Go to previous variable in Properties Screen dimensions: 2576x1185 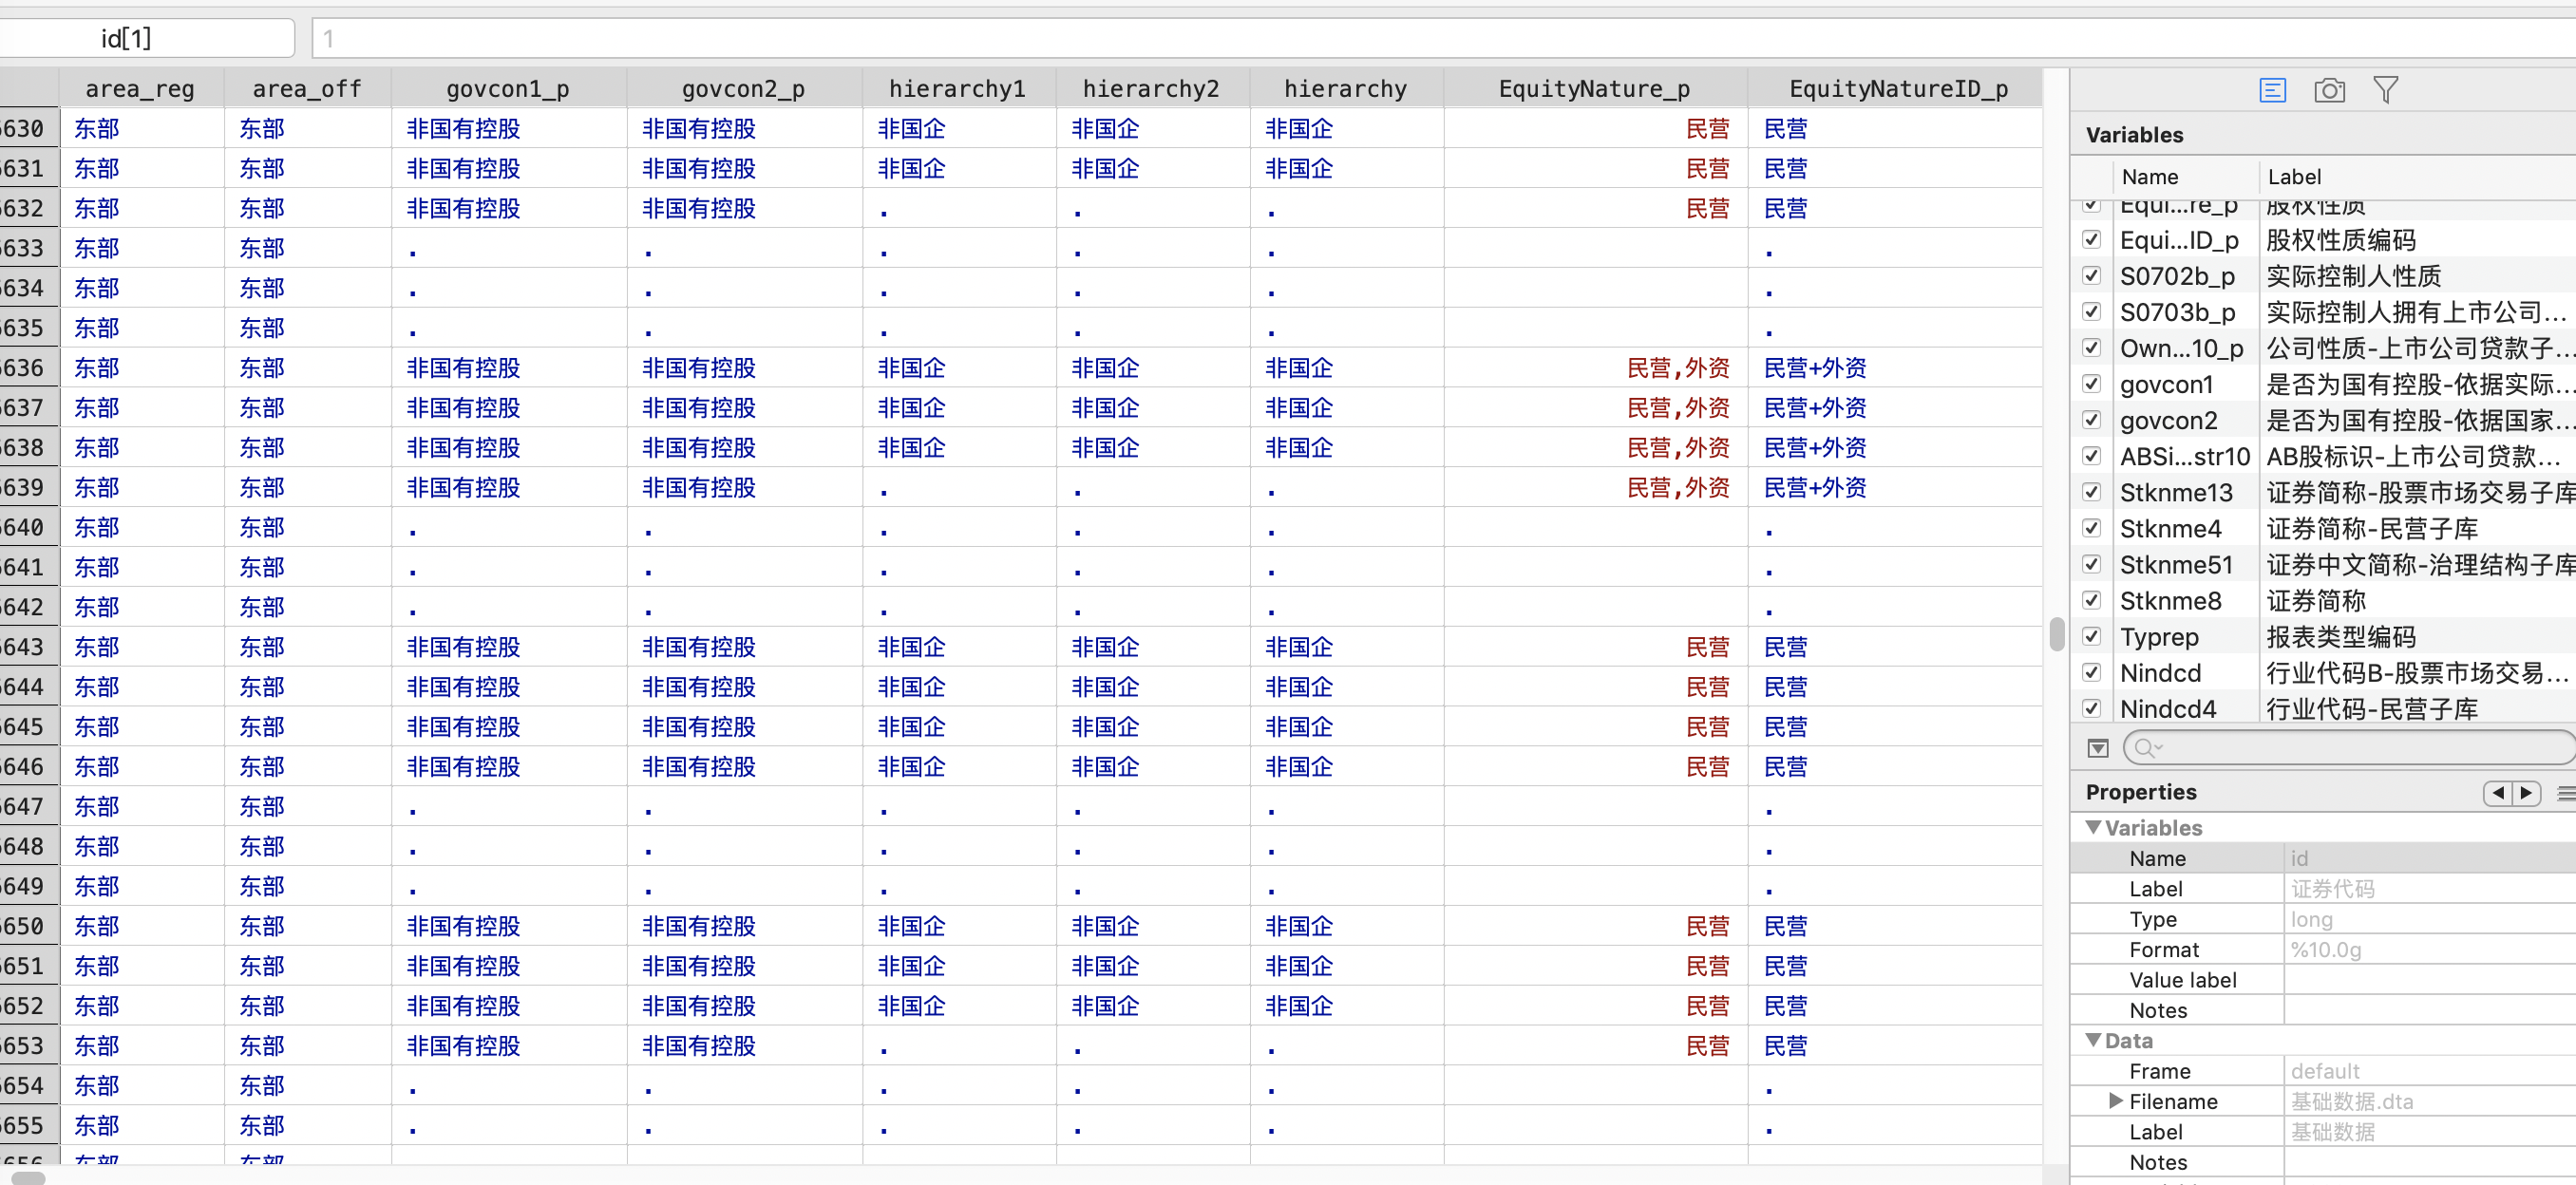[x=2498, y=792]
